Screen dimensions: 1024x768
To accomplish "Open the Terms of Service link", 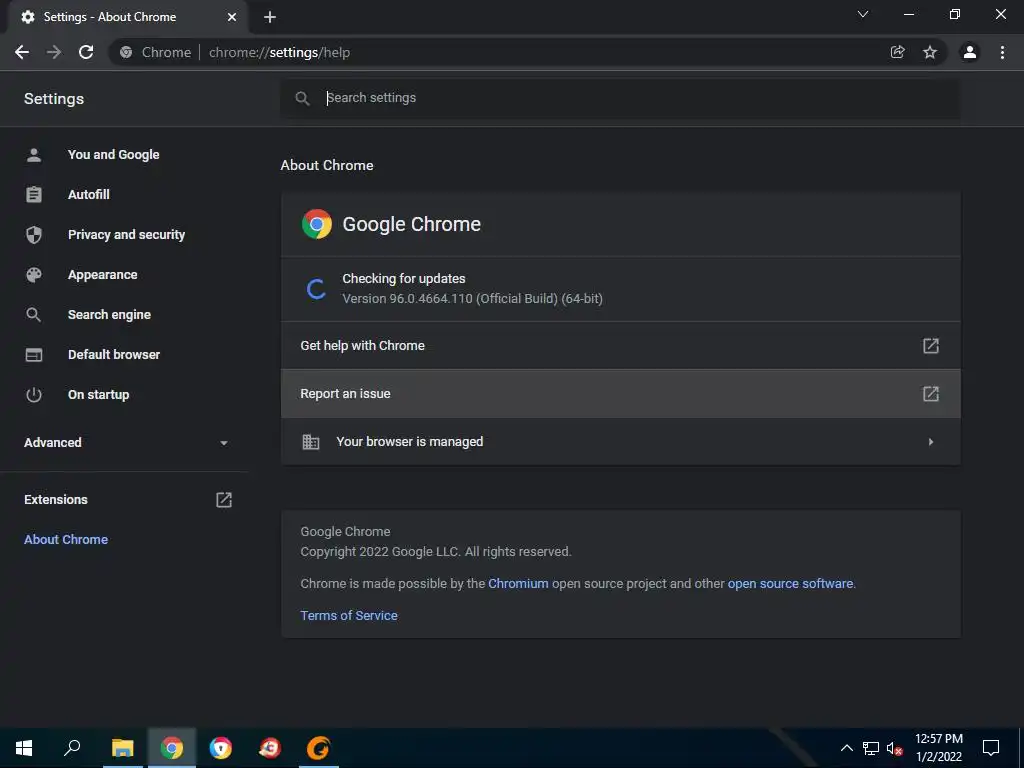I will (x=349, y=616).
